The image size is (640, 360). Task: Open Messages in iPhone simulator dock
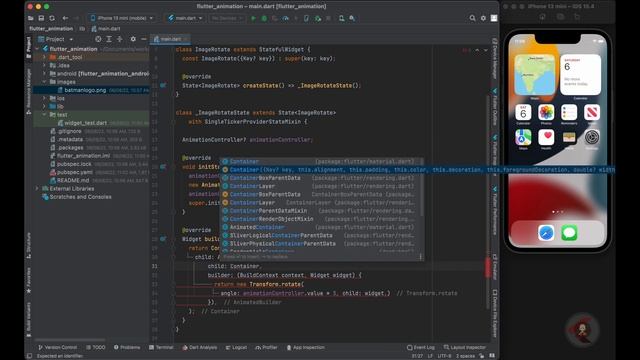569,233
